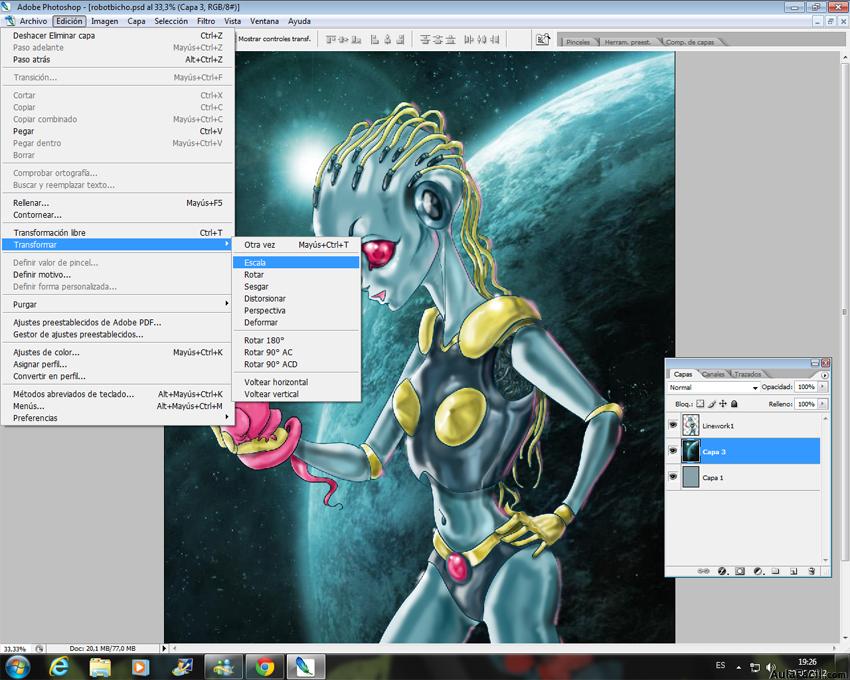This screenshot has width=850, height=680.
Task: Click the align top edges icon
Action: (x=330, y=40)
